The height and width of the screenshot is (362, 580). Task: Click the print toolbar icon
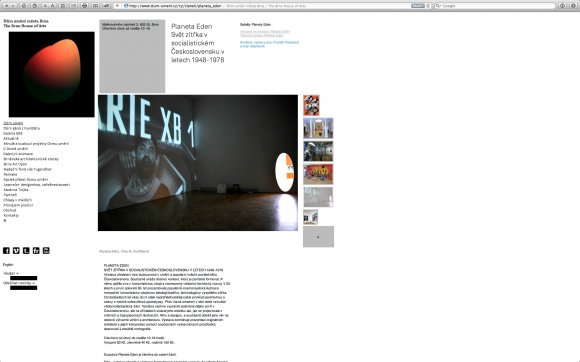[x=84, y=6]
